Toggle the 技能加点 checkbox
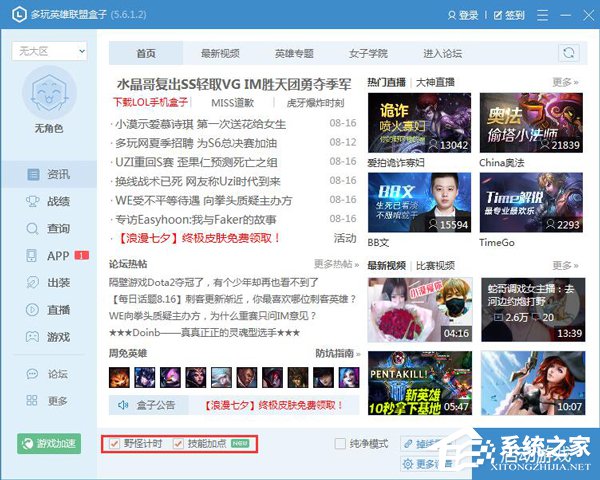This screenshot has width=600, height=480. (x=178, y=444)
